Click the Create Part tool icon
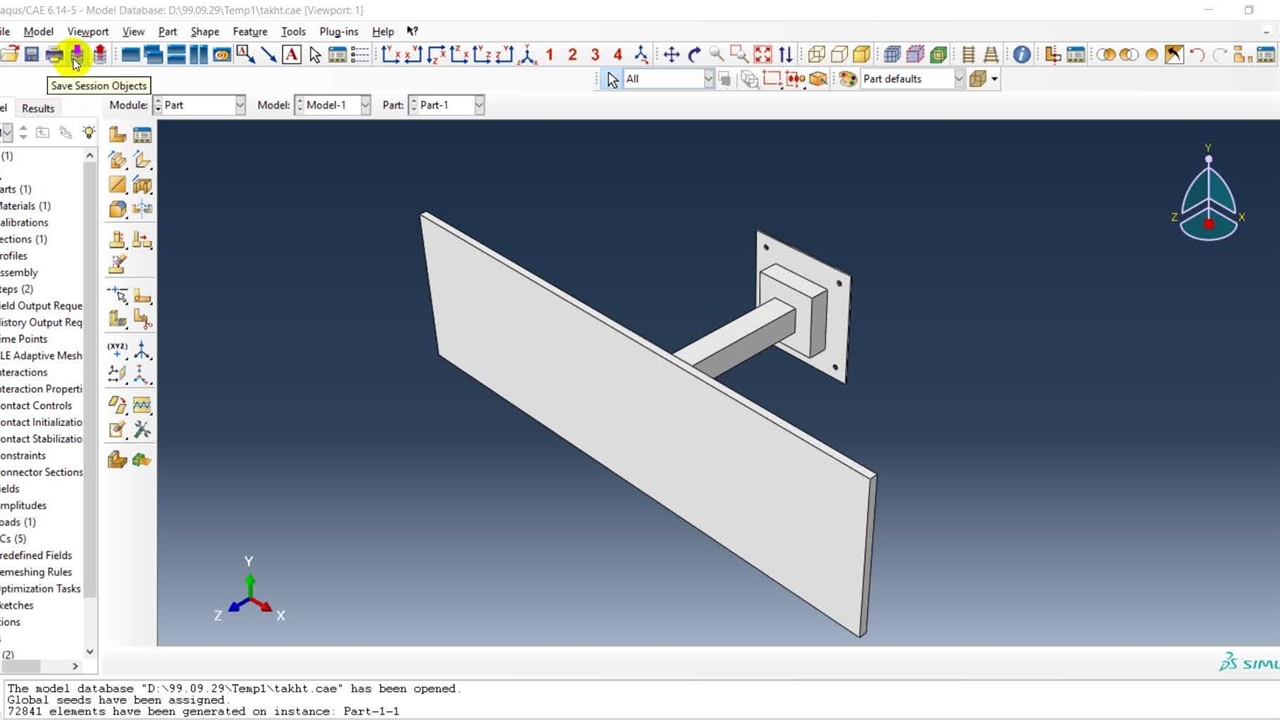The image size is (1280, 720). (x=118, y=135)
